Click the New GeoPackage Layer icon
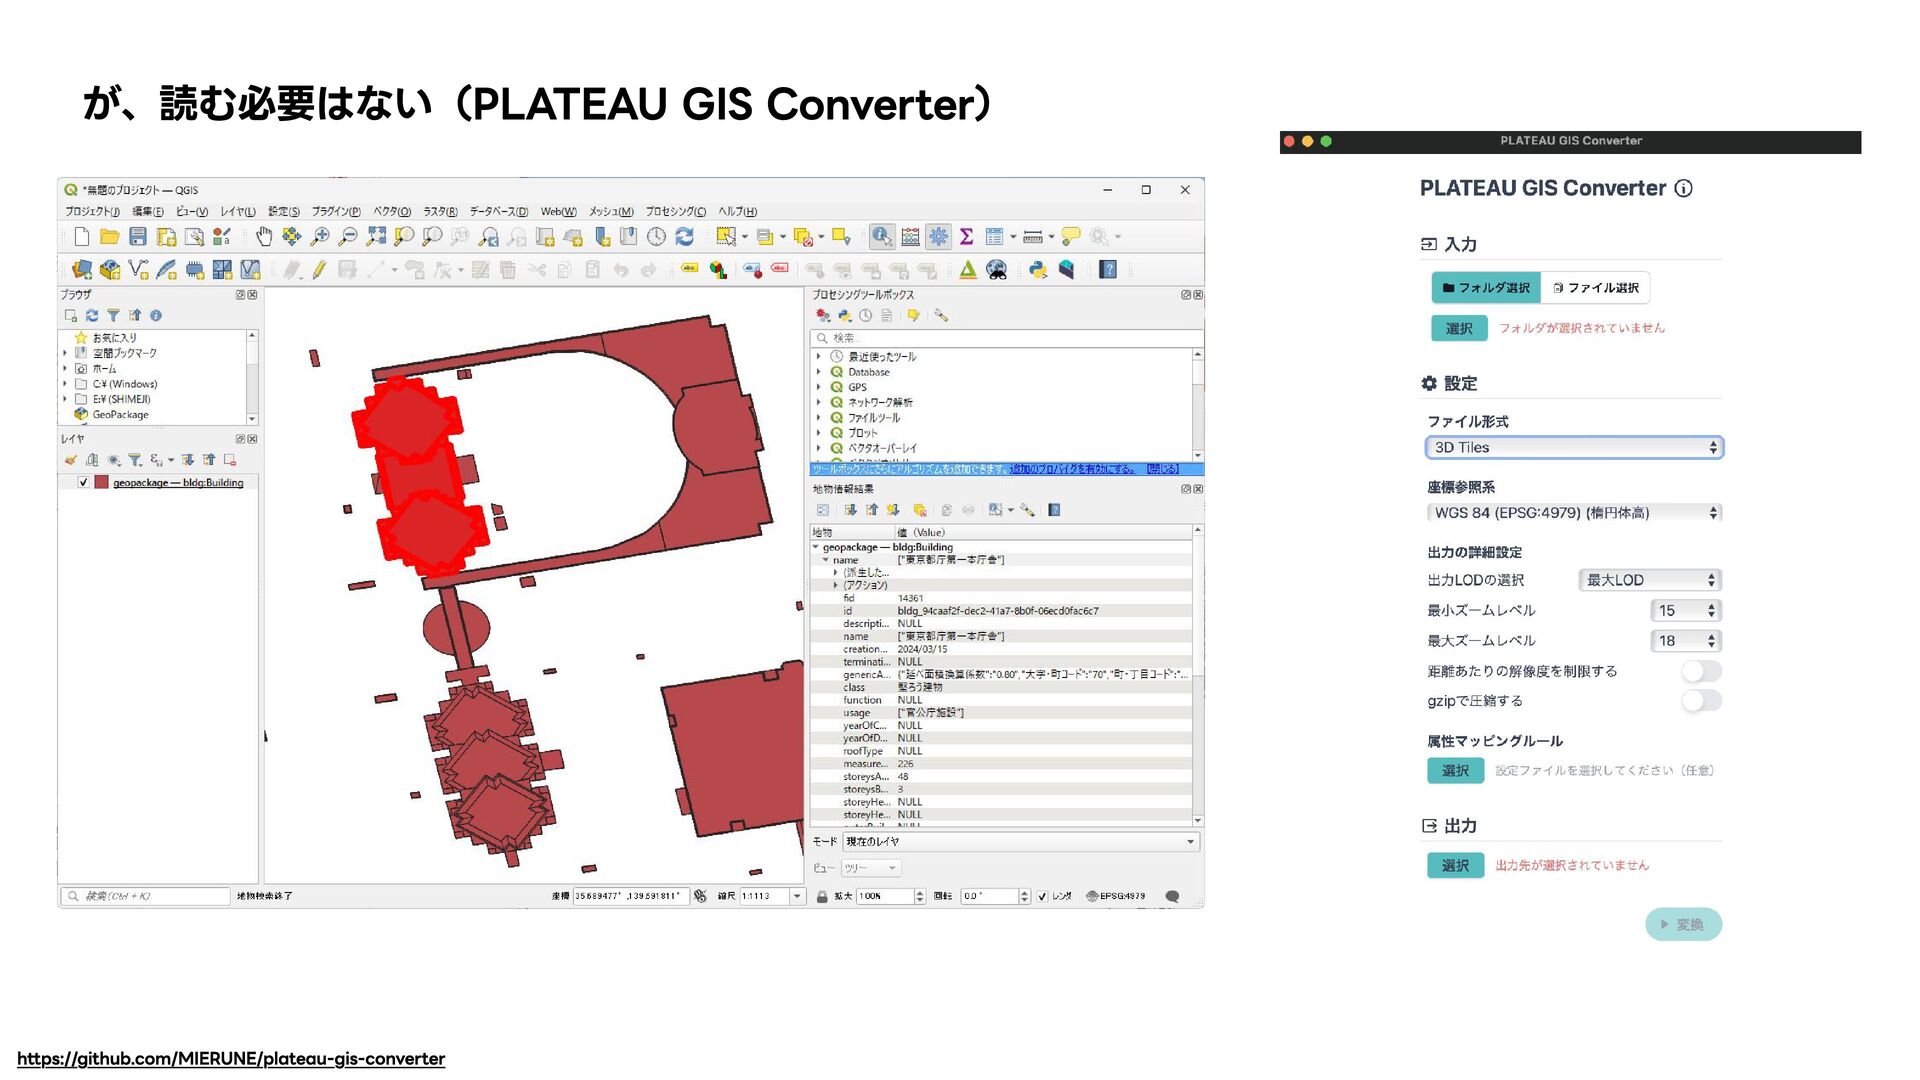The image size is (1920, 1080). point(110,270)
